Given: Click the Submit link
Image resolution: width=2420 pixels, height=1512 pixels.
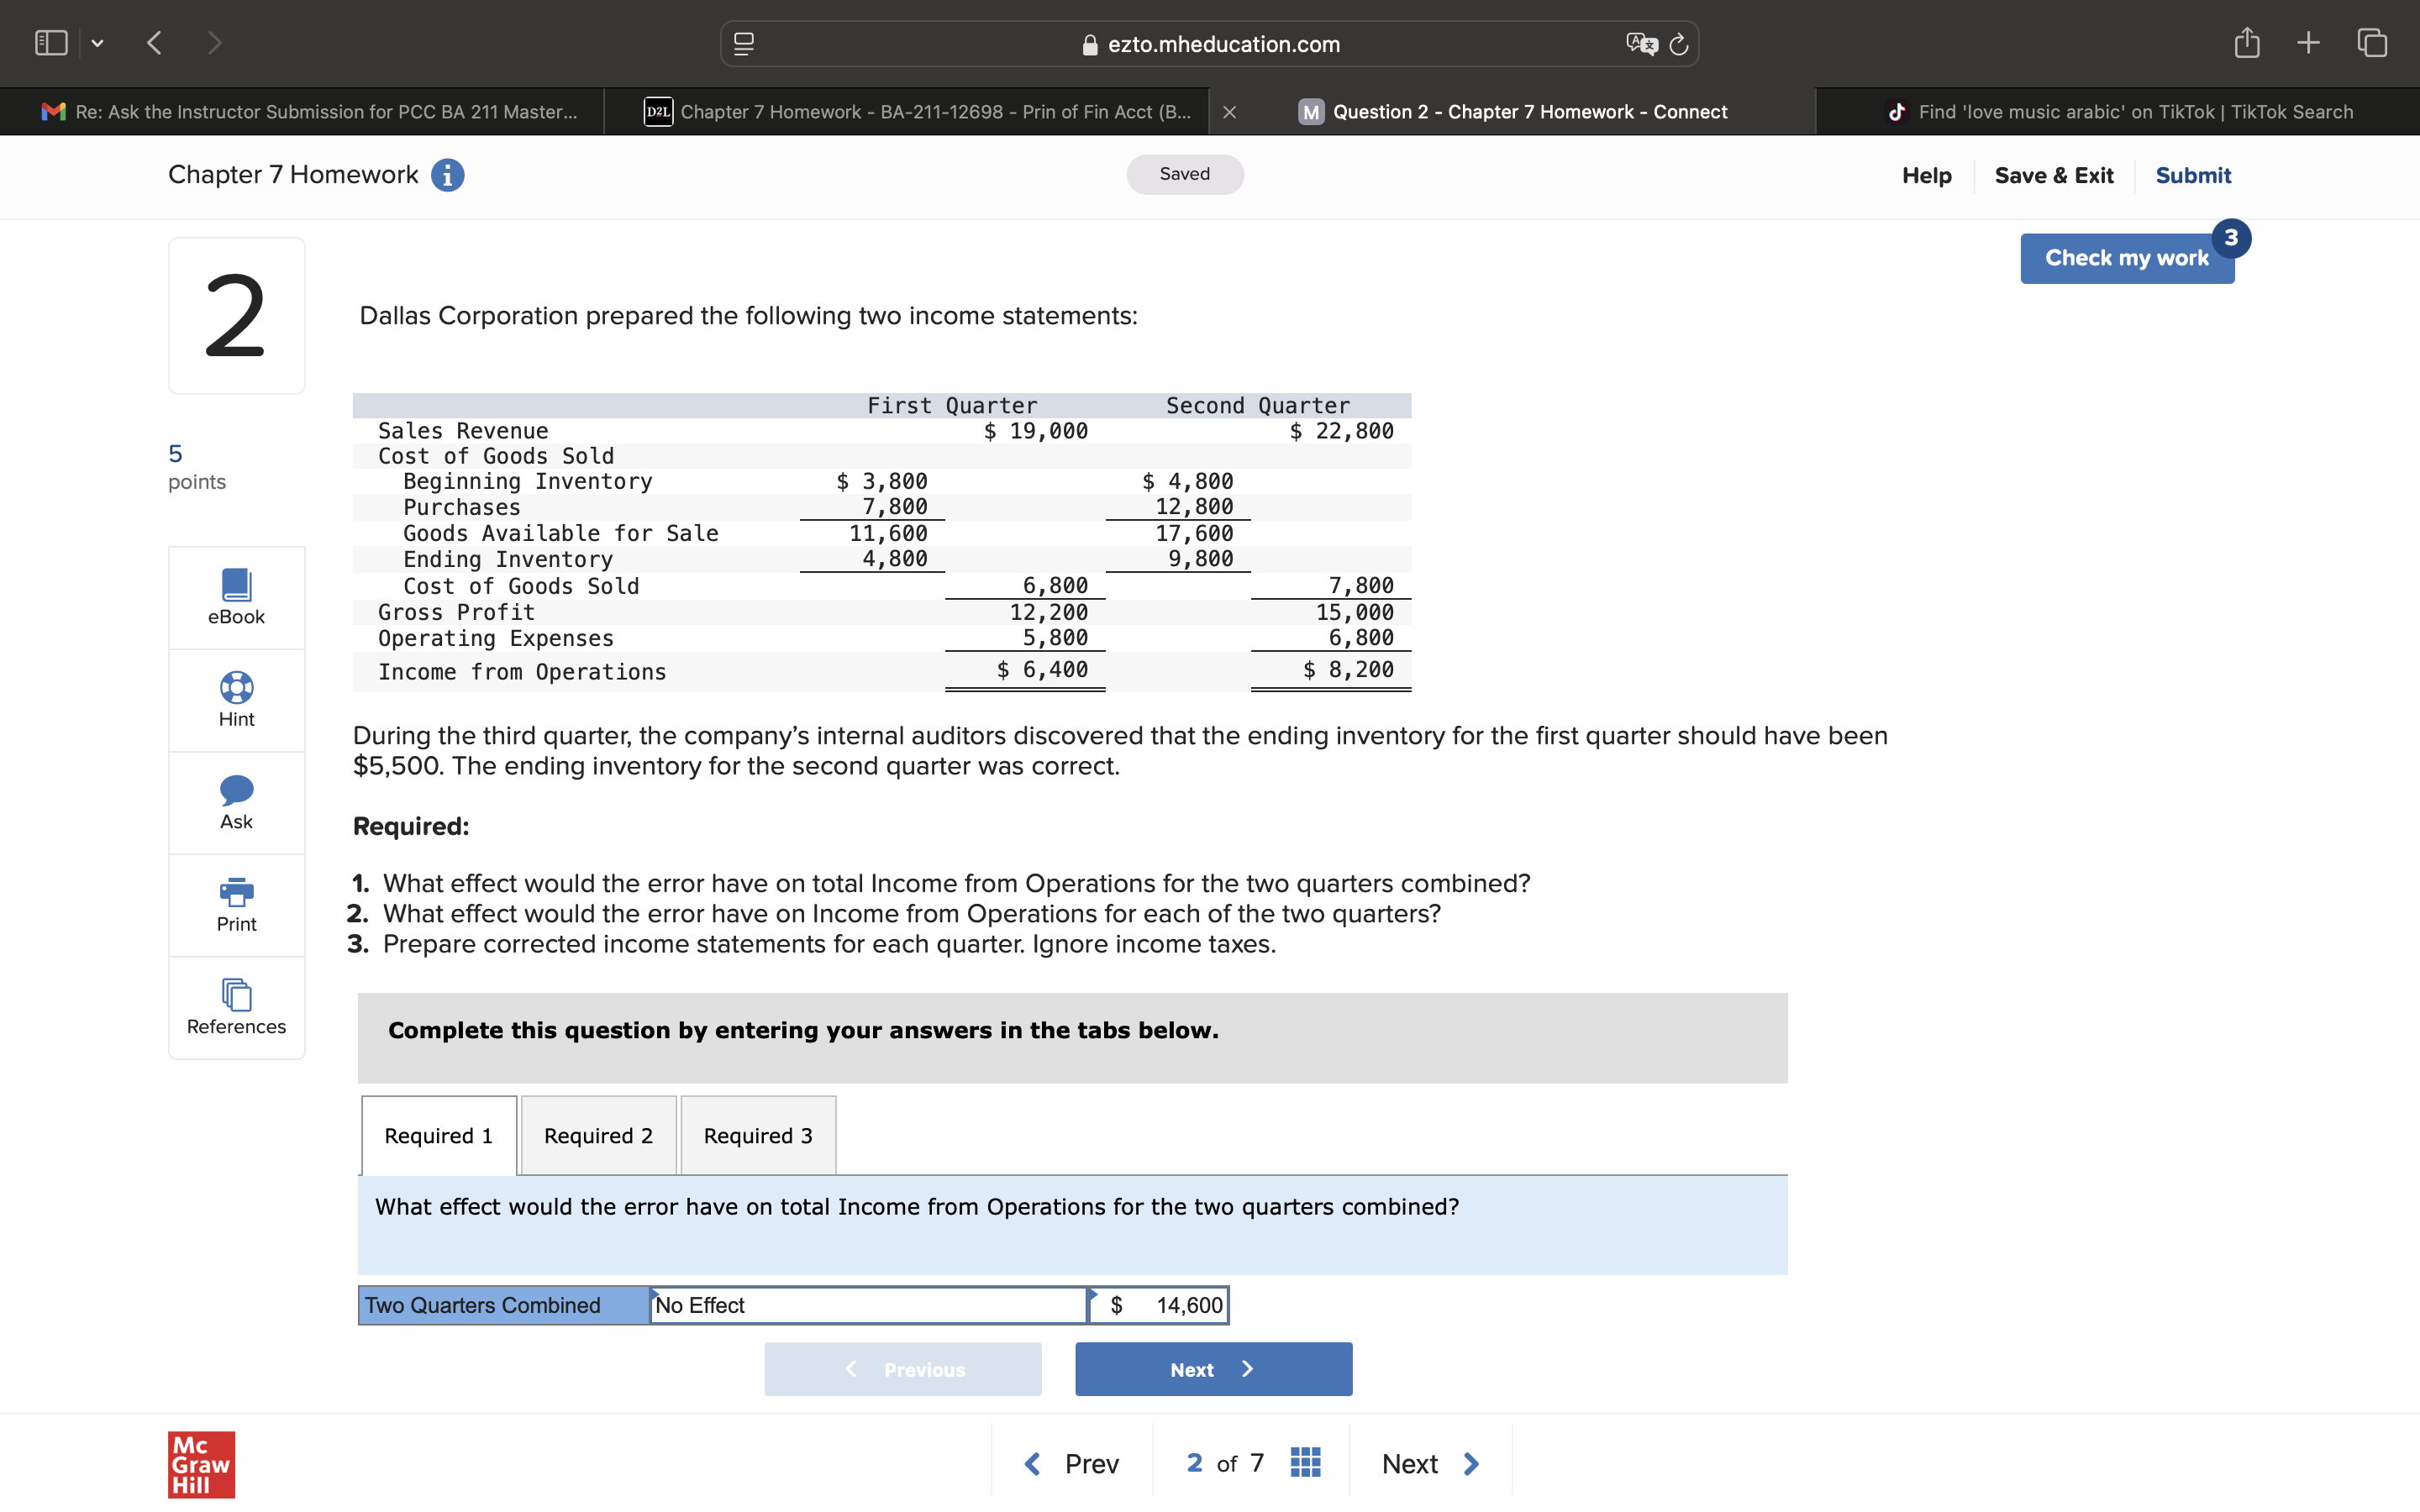Looking at the screenshot, I should 2192,176.
